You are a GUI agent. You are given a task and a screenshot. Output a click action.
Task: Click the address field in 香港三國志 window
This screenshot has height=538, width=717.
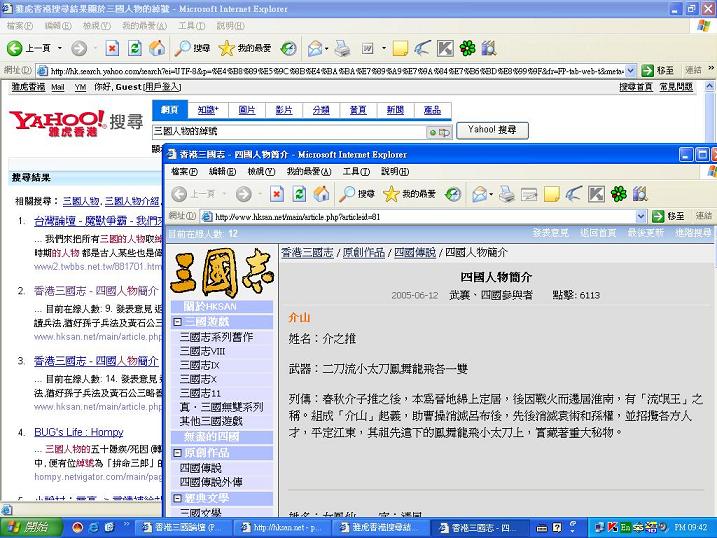pyautogui.click(x=418, y=216)
